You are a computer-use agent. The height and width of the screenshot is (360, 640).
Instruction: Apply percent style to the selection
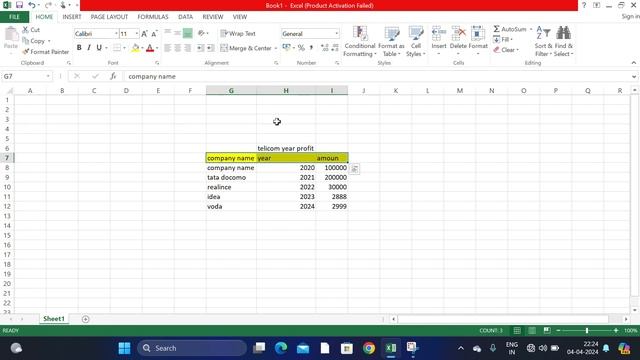click(301, 48)
